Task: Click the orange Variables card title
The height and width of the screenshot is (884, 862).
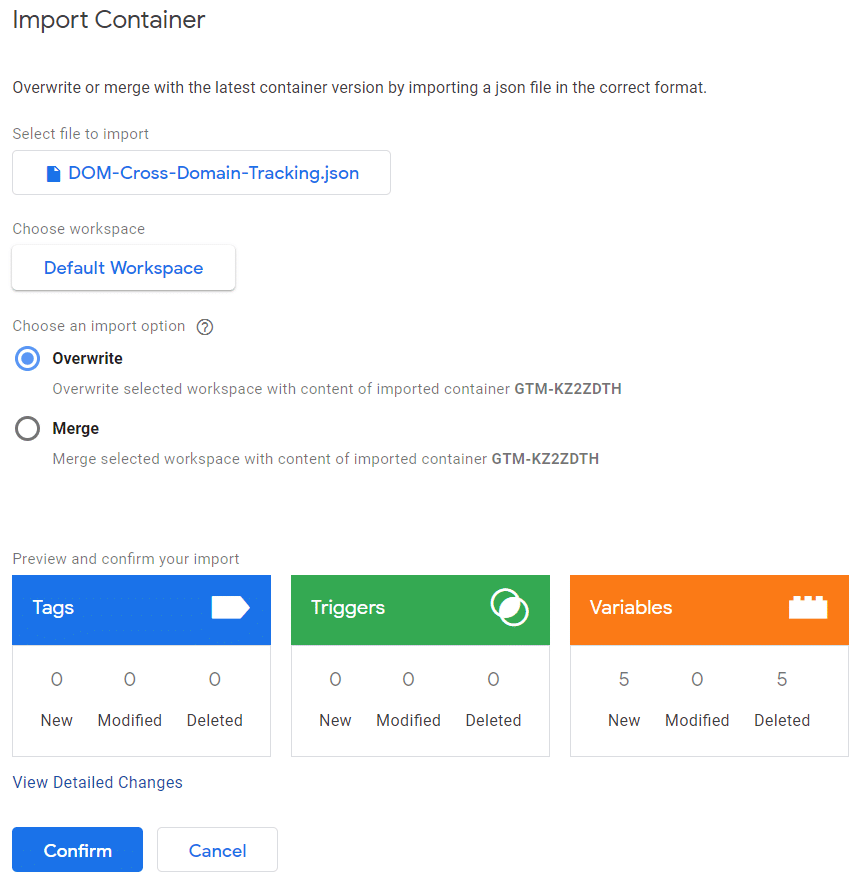Action: tap(630, 608)
